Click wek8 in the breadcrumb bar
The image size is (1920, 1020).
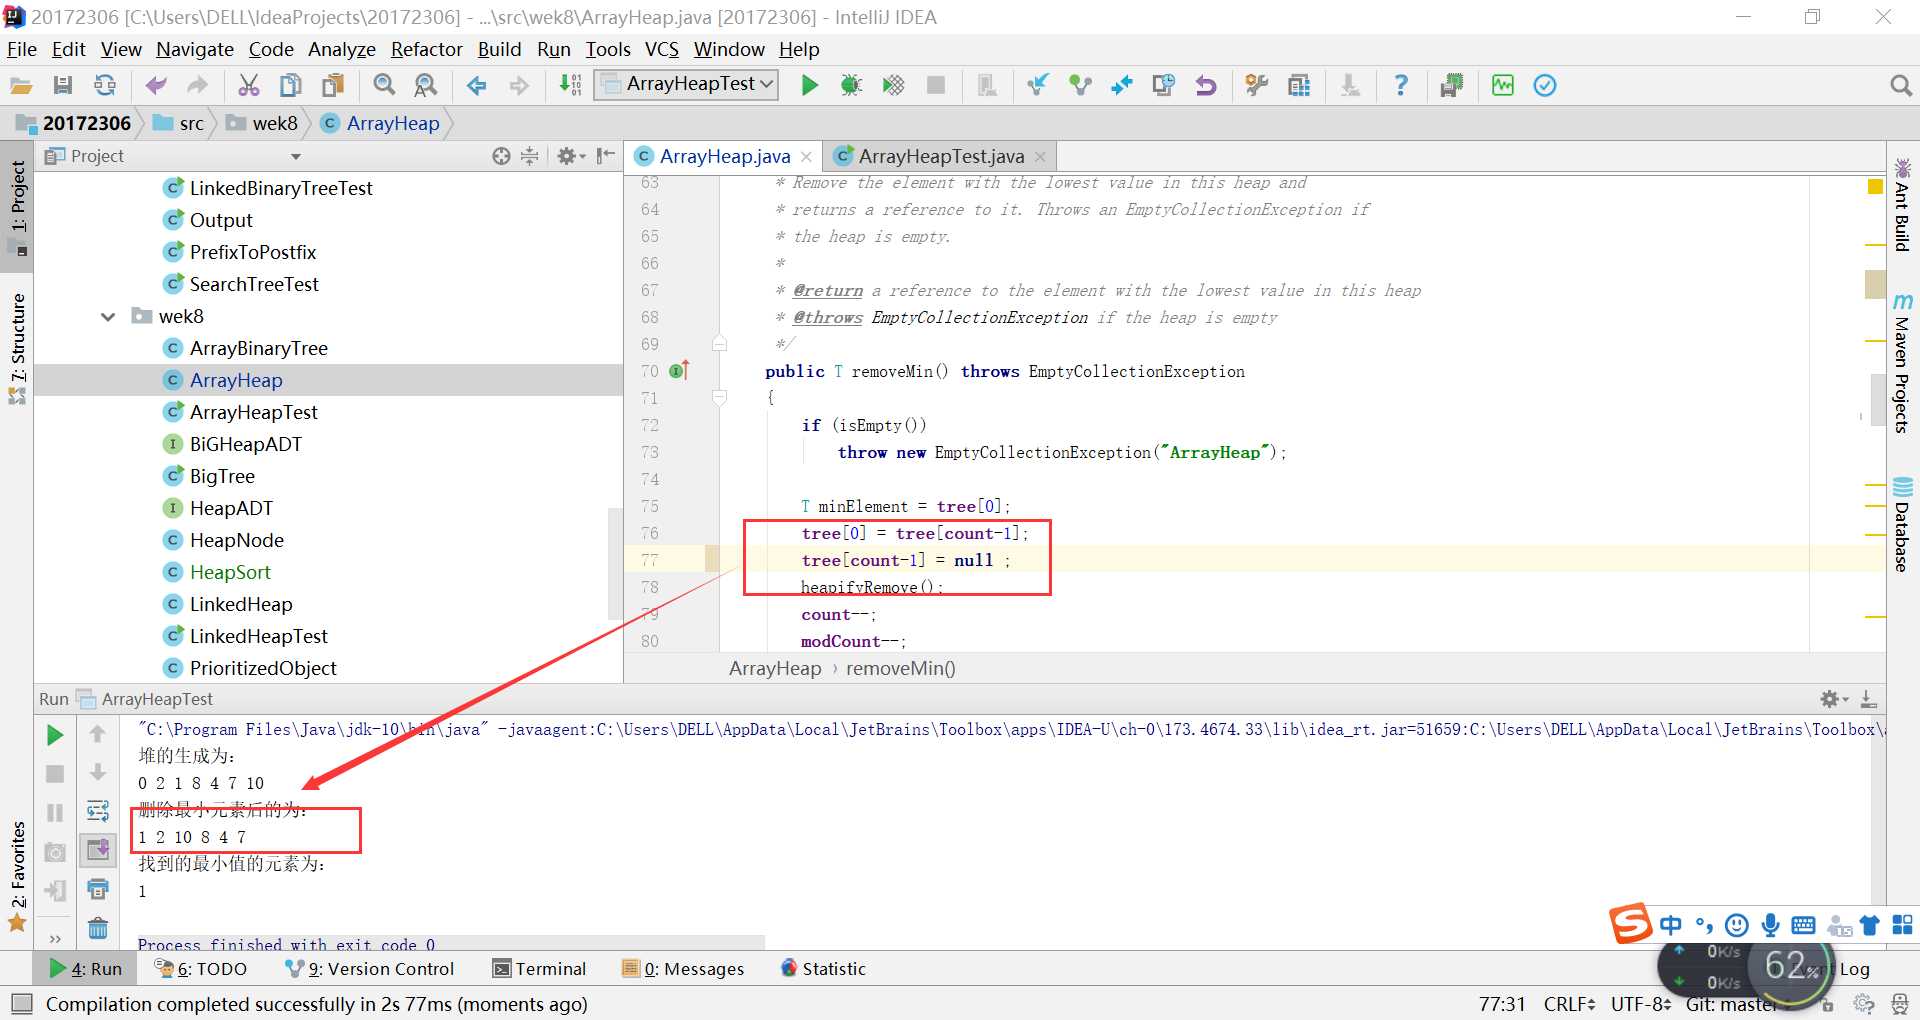[x=263, y=124]
